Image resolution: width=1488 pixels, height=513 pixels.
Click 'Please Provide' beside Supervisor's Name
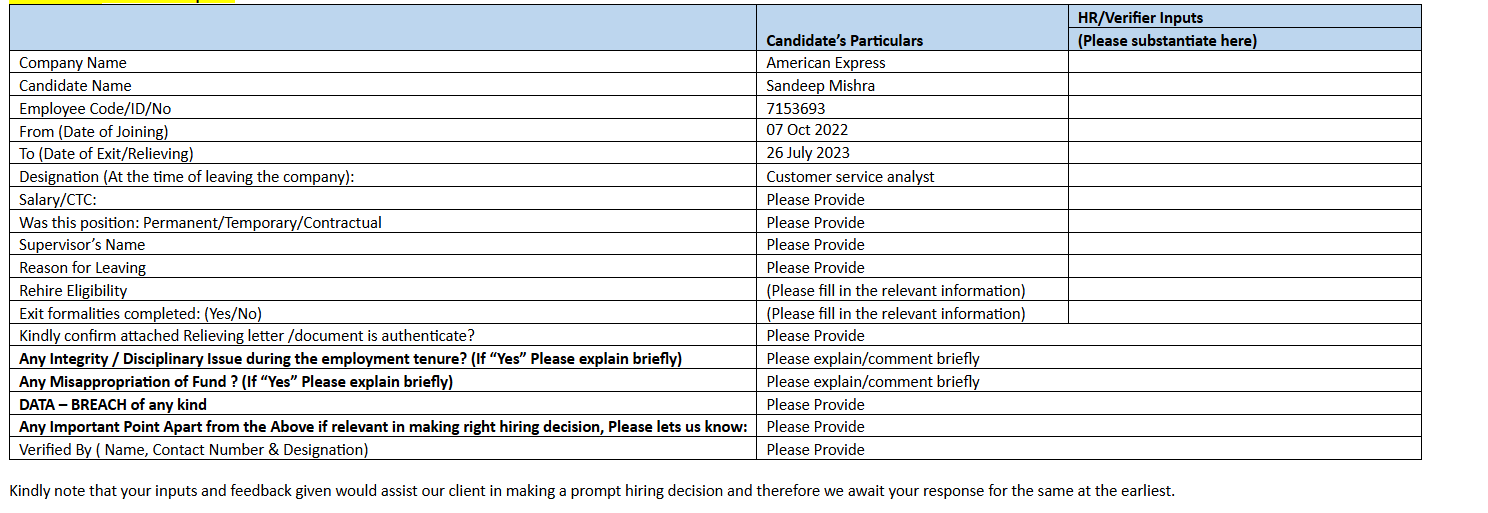(x=815, y=245)
